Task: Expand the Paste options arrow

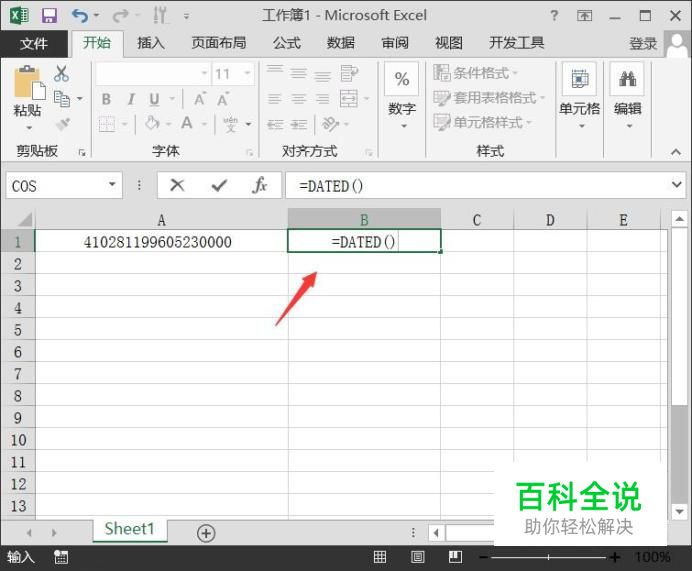Action: click(29, 128)
